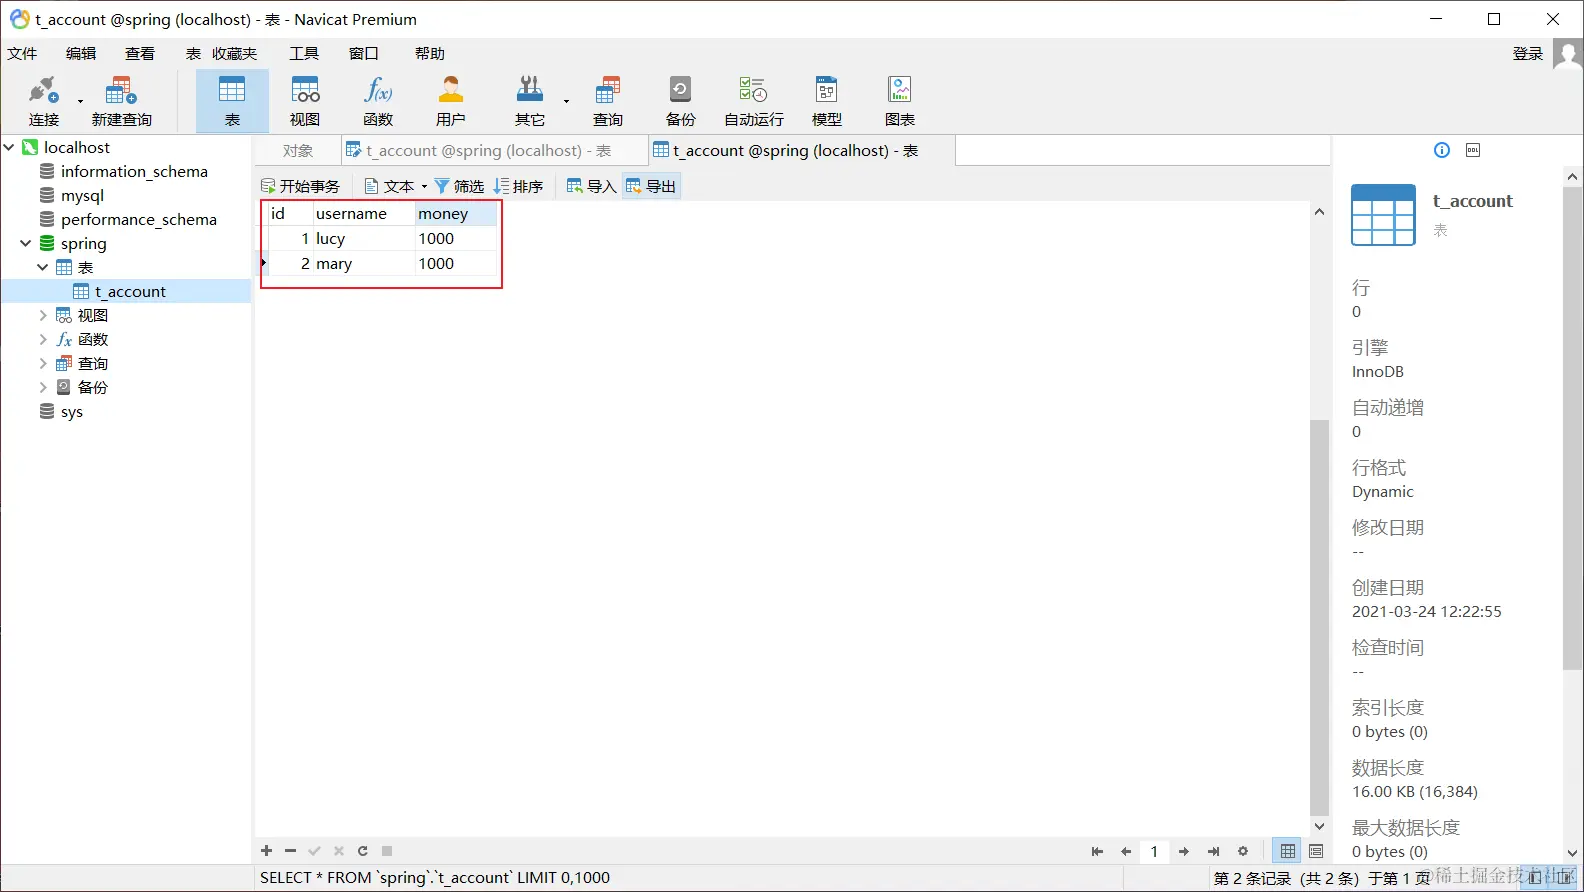This screenshot has height=892, width=1584.
Task: Open the 模型 (Model) toolbar icon
Action: [826, 101]
